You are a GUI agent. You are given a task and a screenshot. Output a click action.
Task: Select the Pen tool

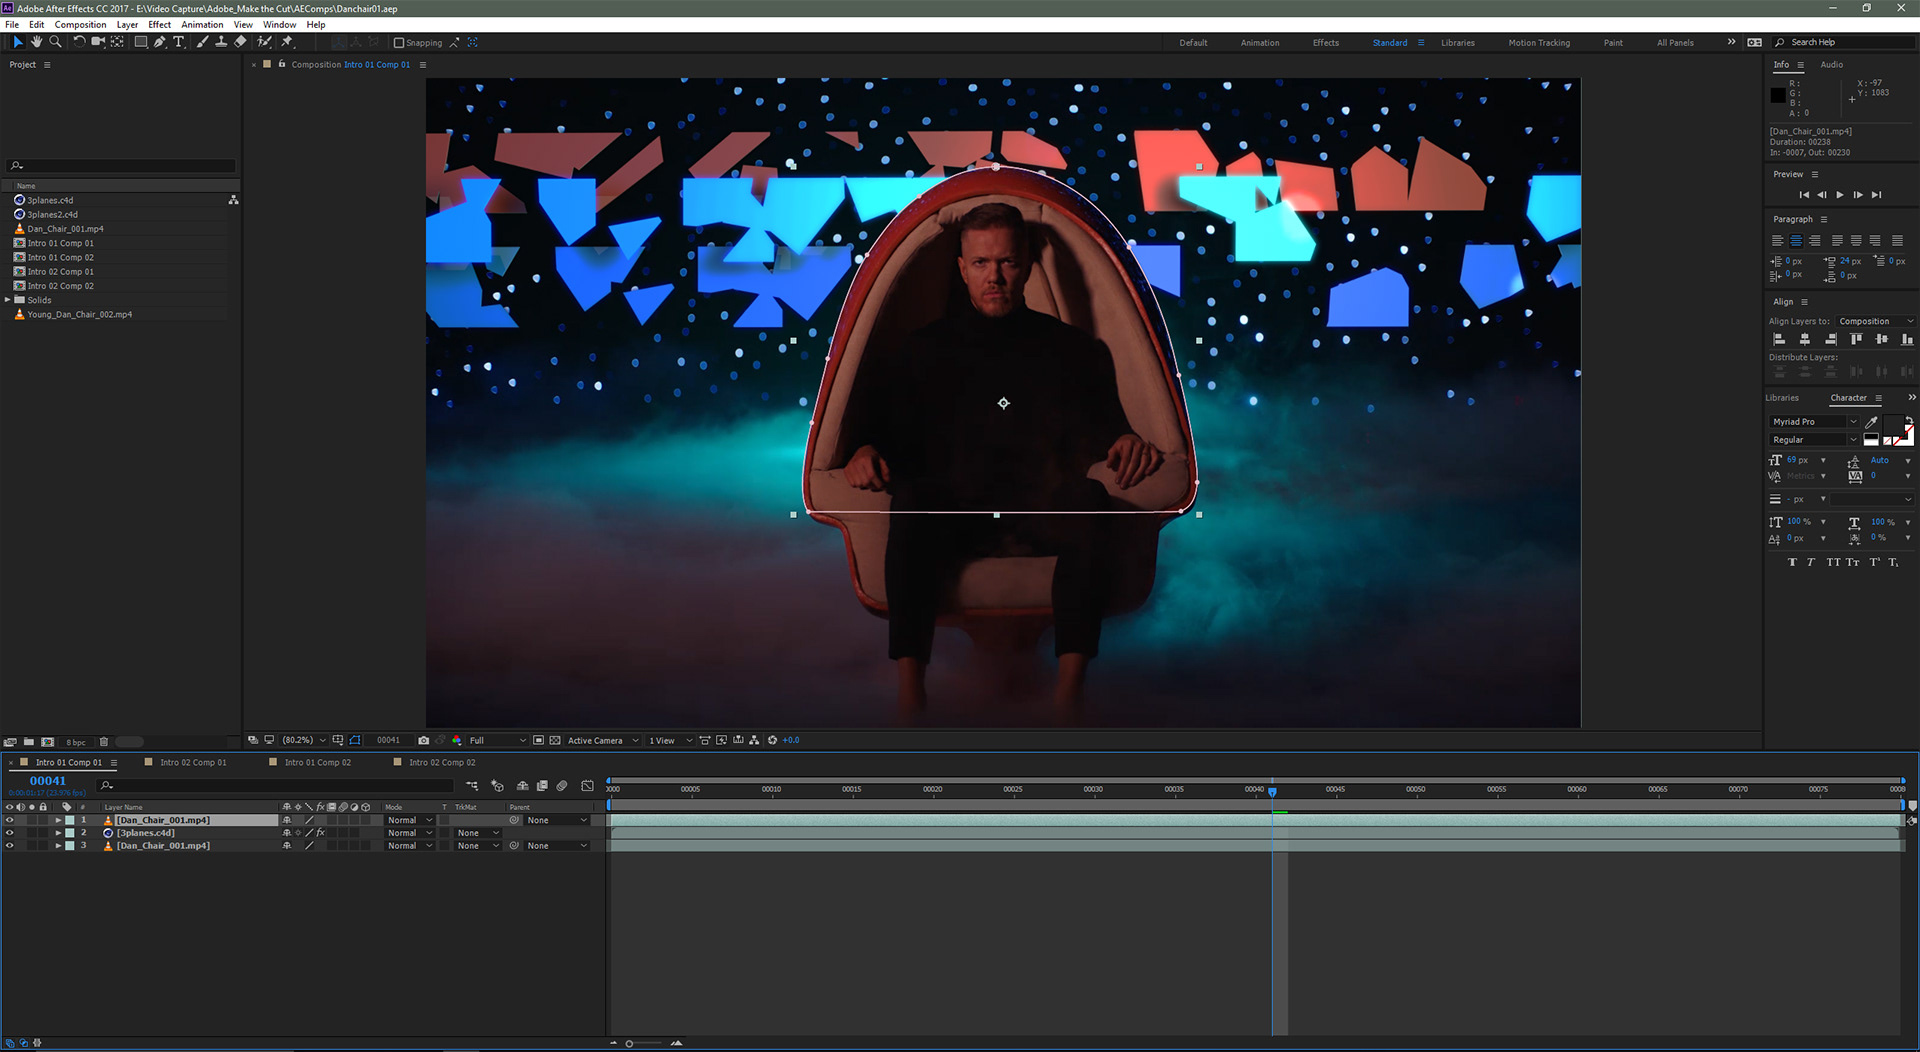(160, 42)
